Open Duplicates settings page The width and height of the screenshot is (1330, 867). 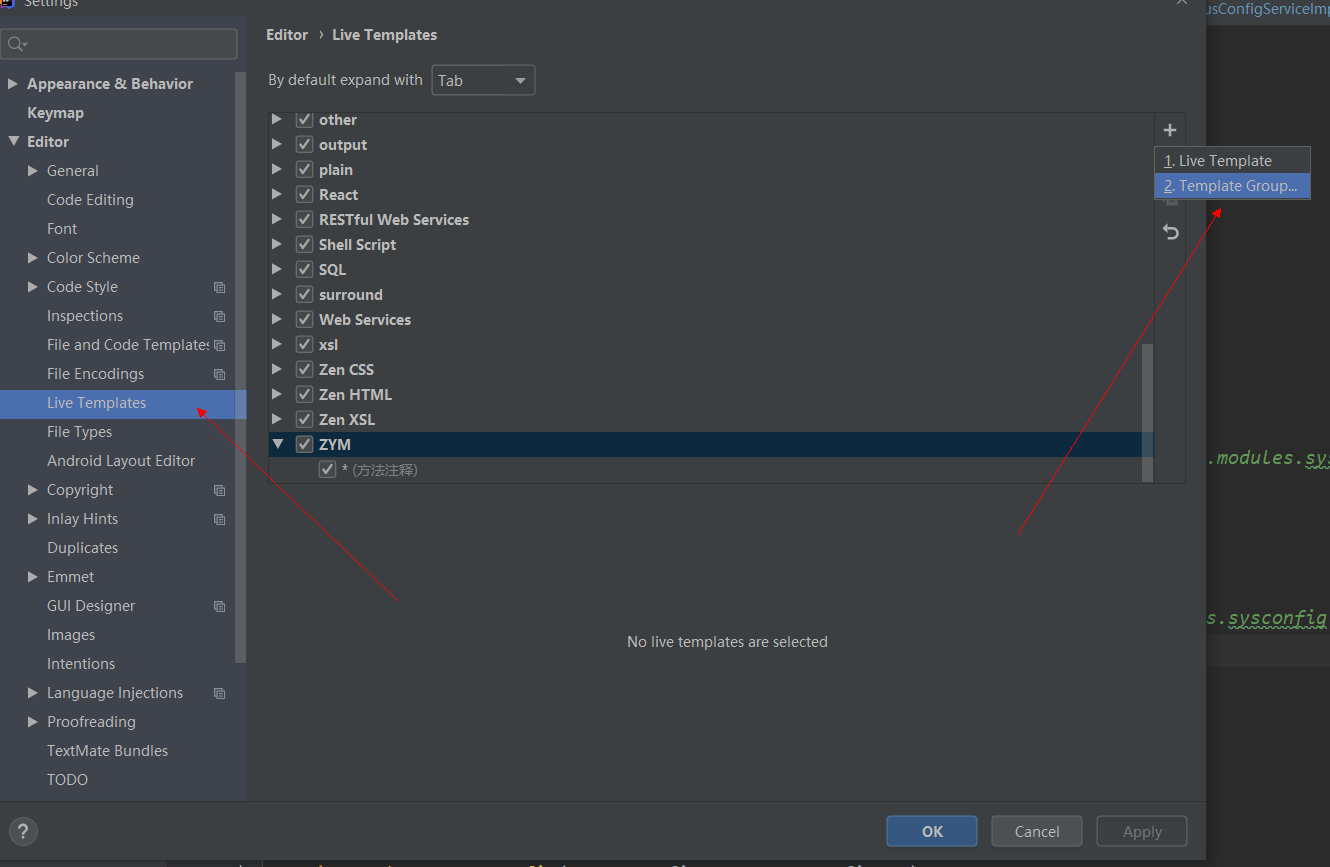pos(82,548)
